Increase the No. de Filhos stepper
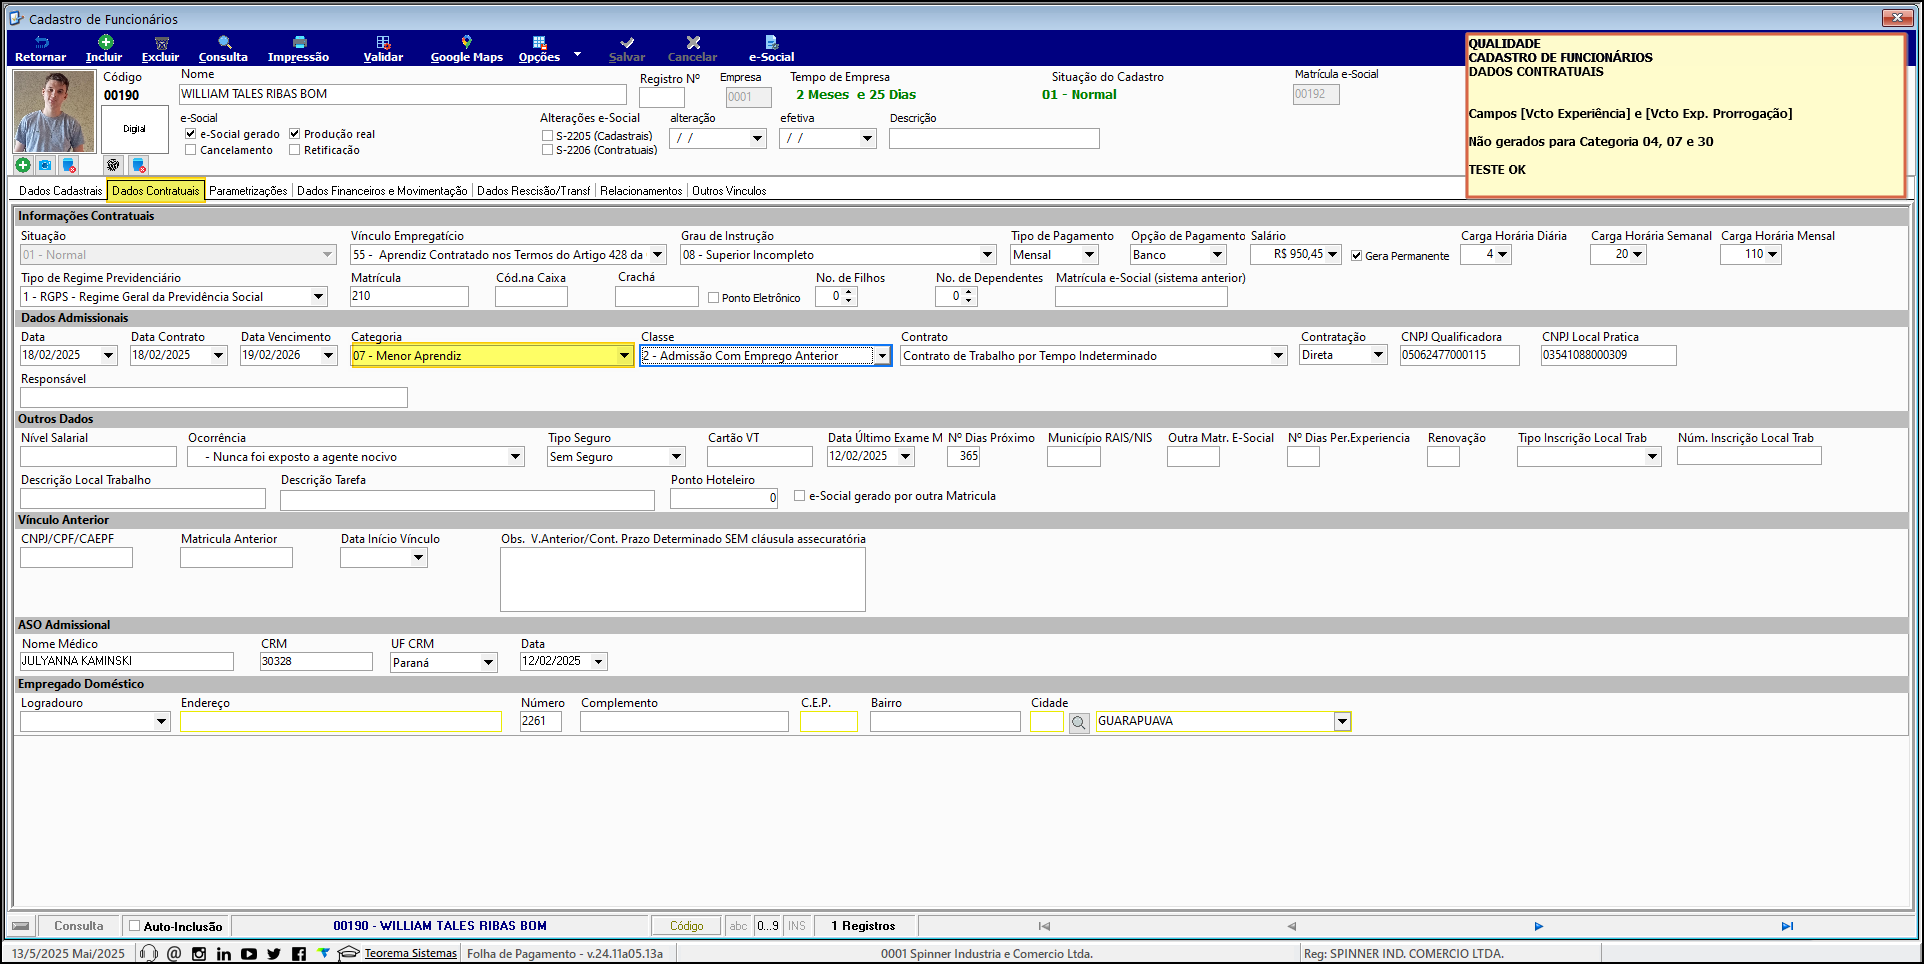This screenshot has height=964, width=1924. tap(849, 292)
